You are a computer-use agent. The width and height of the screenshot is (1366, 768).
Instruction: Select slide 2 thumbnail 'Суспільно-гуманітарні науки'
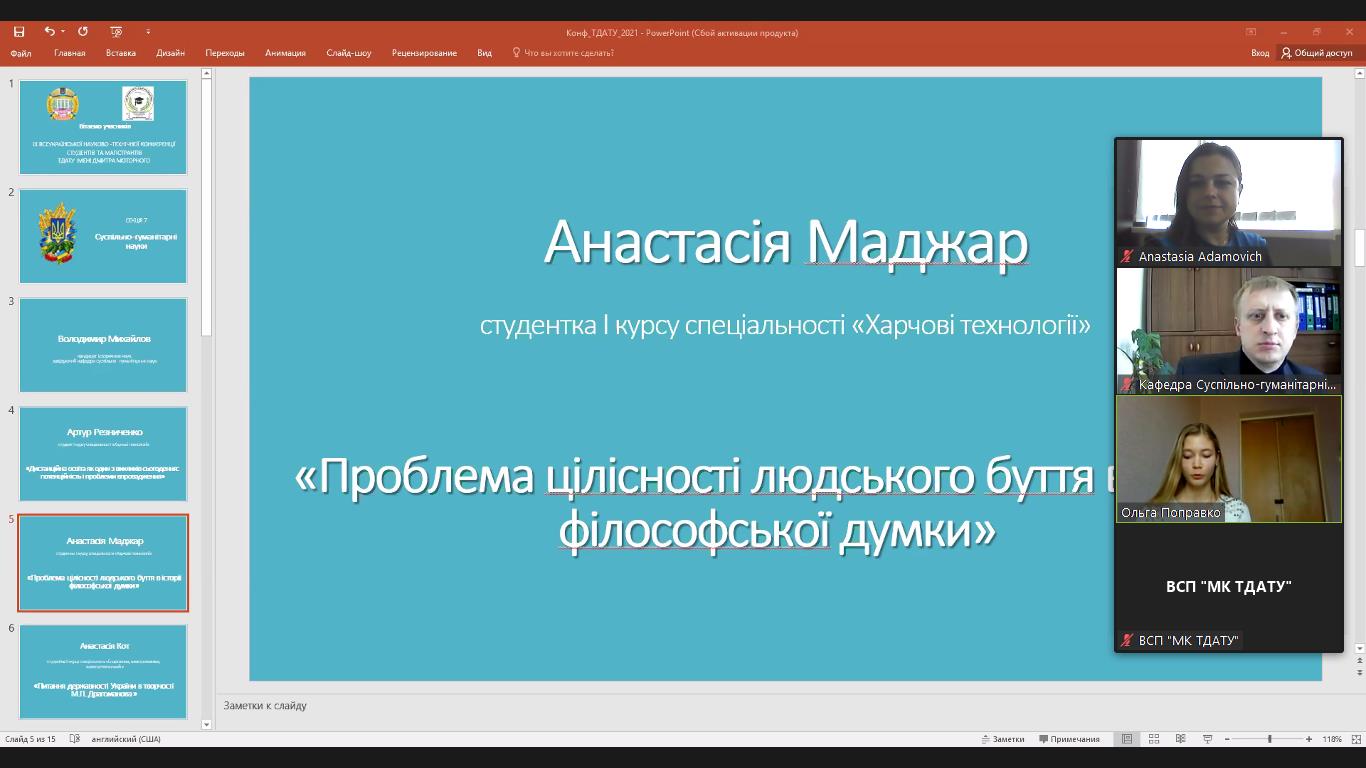[103, 236]
